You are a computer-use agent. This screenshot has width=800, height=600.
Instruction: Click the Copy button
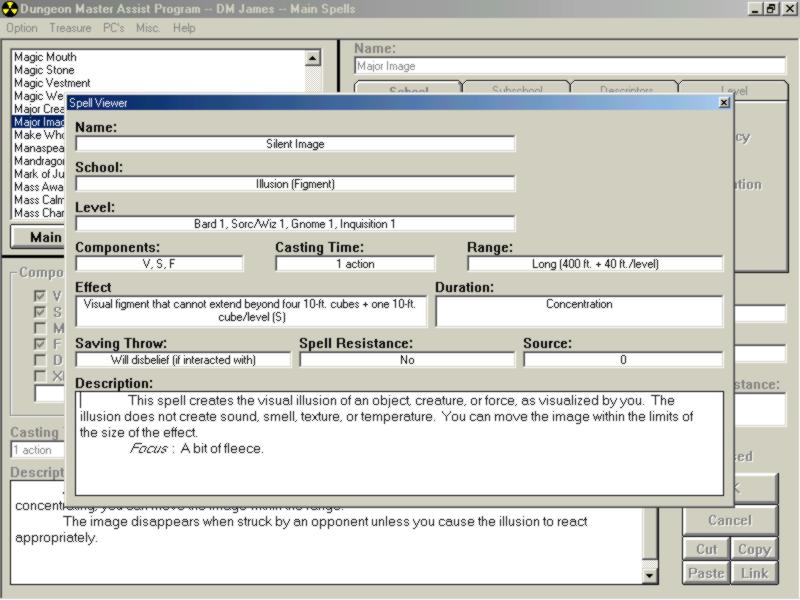click(754, 549)
